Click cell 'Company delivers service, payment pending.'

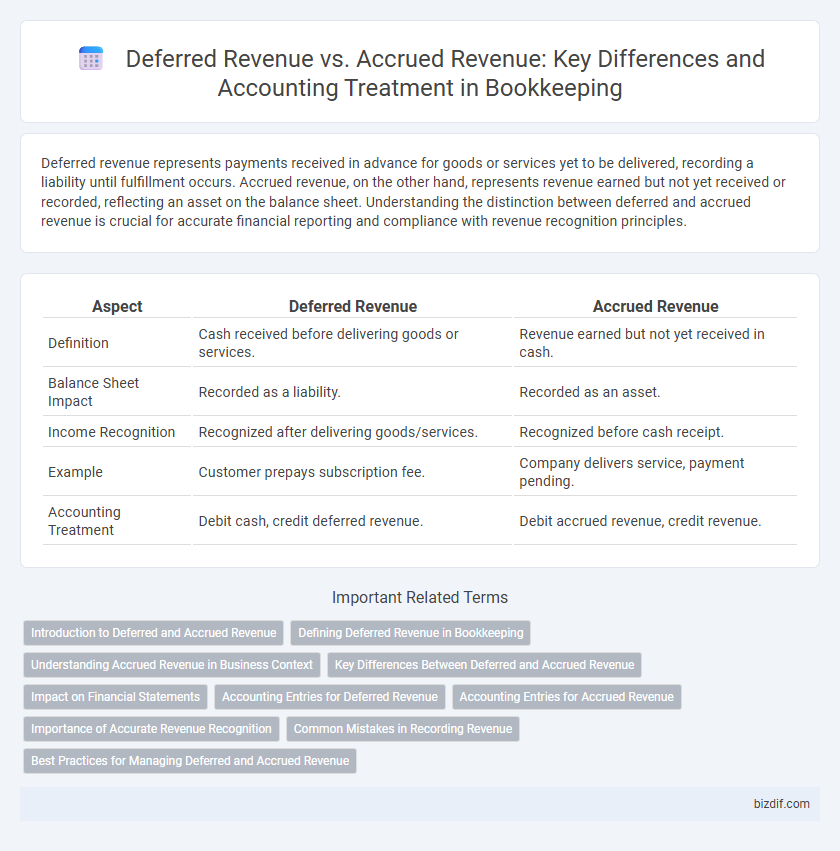tap(656, 472)
